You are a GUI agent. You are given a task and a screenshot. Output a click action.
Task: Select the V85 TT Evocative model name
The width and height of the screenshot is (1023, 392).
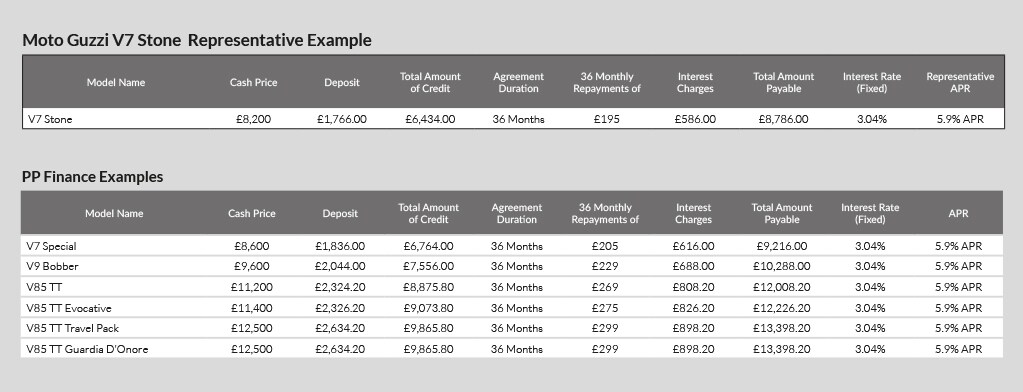69,308
